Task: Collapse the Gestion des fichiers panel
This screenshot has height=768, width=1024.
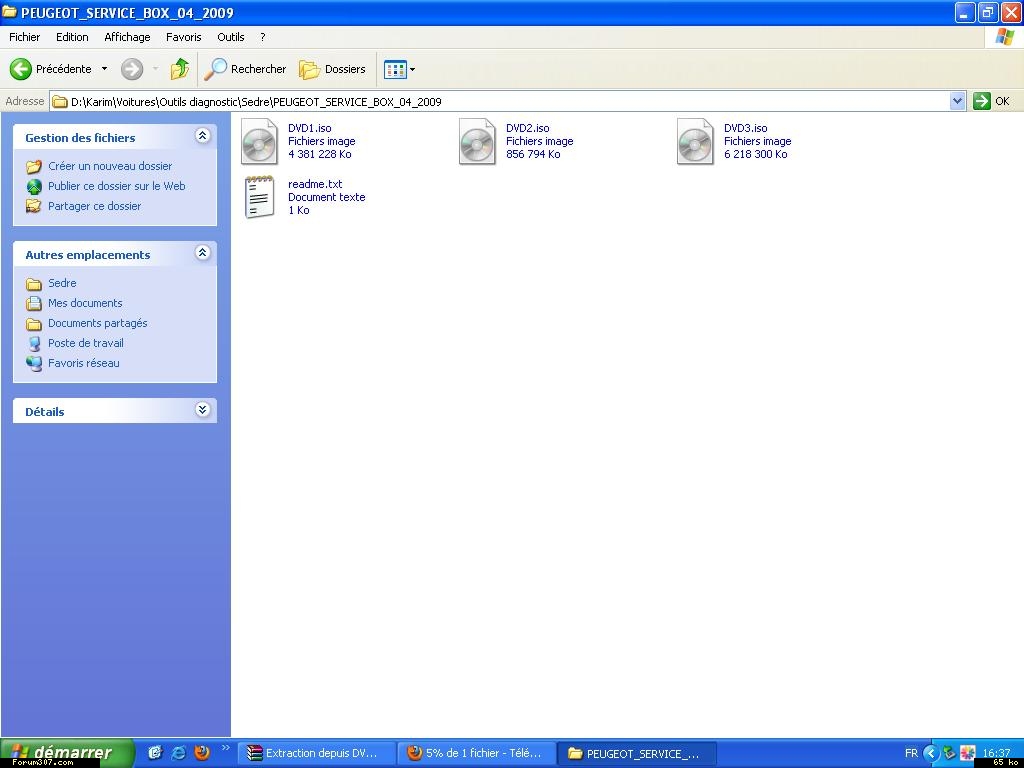Action: (x=202, y=135)
